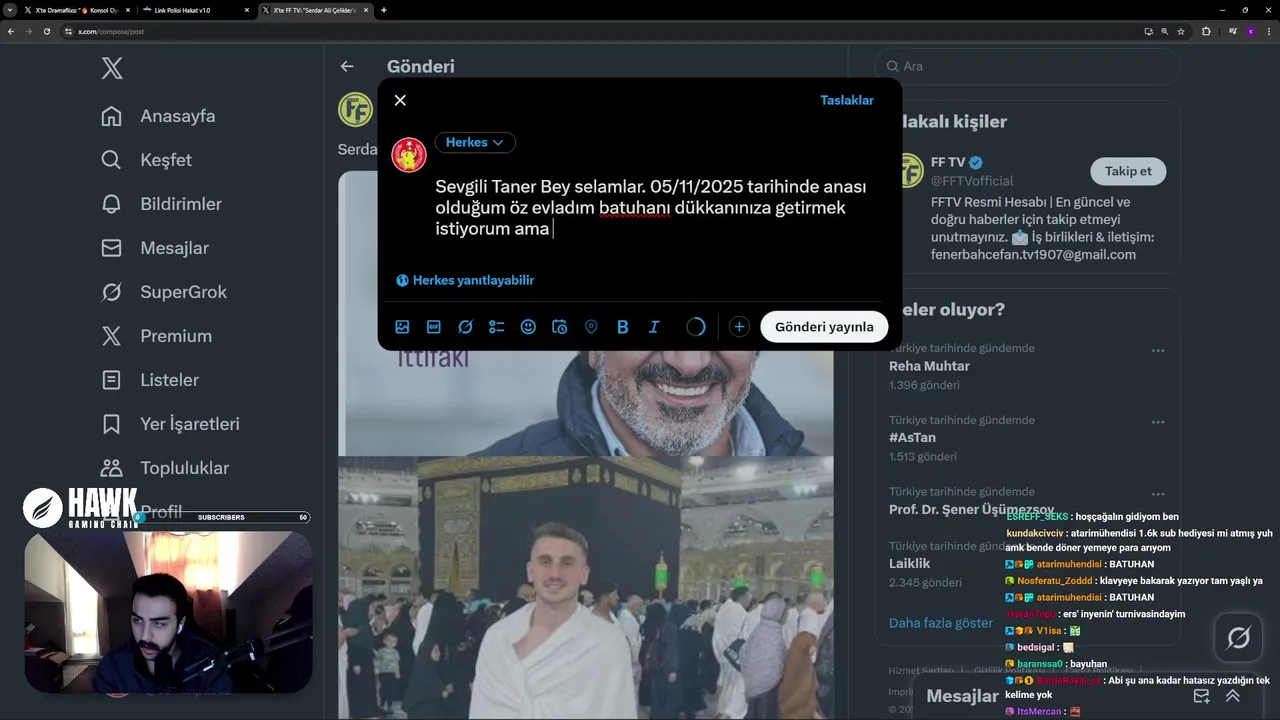The image size is (1280, 720).
Task: Open a new browser tab
Action: (x=384, y=10)
